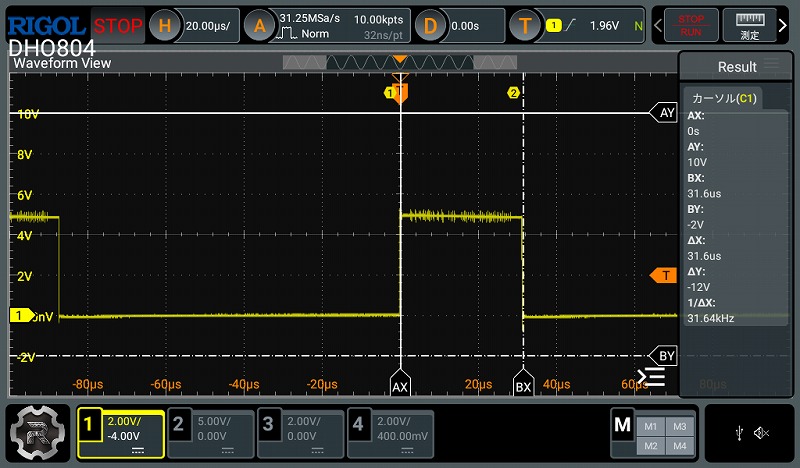
Task: Click the orange trigger level marker T
Action: point(662,275)
